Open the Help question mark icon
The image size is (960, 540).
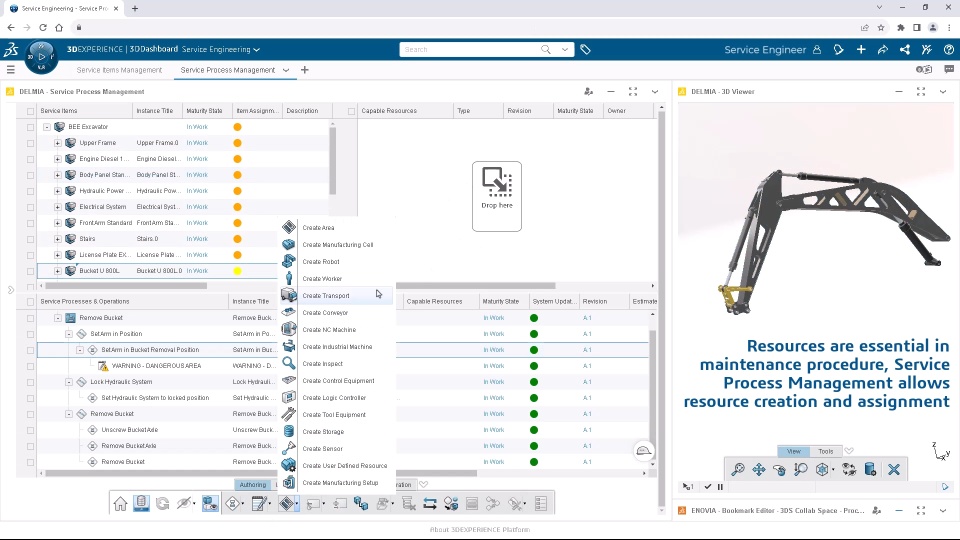click(x=948, y=50)
